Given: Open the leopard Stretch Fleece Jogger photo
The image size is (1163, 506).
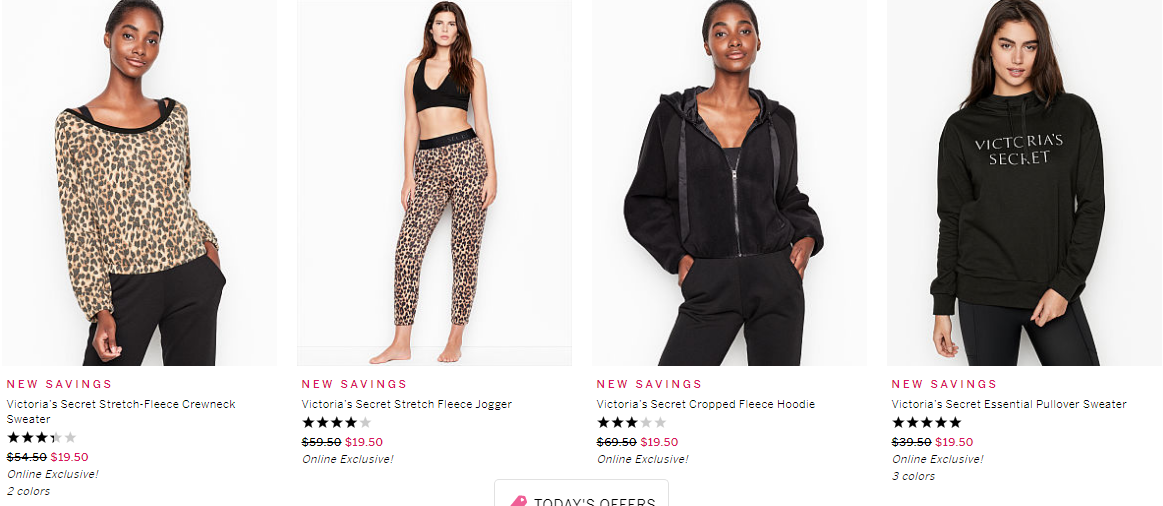Looking at the screenshot, I should pyautogui.click(x=435, y=183).
